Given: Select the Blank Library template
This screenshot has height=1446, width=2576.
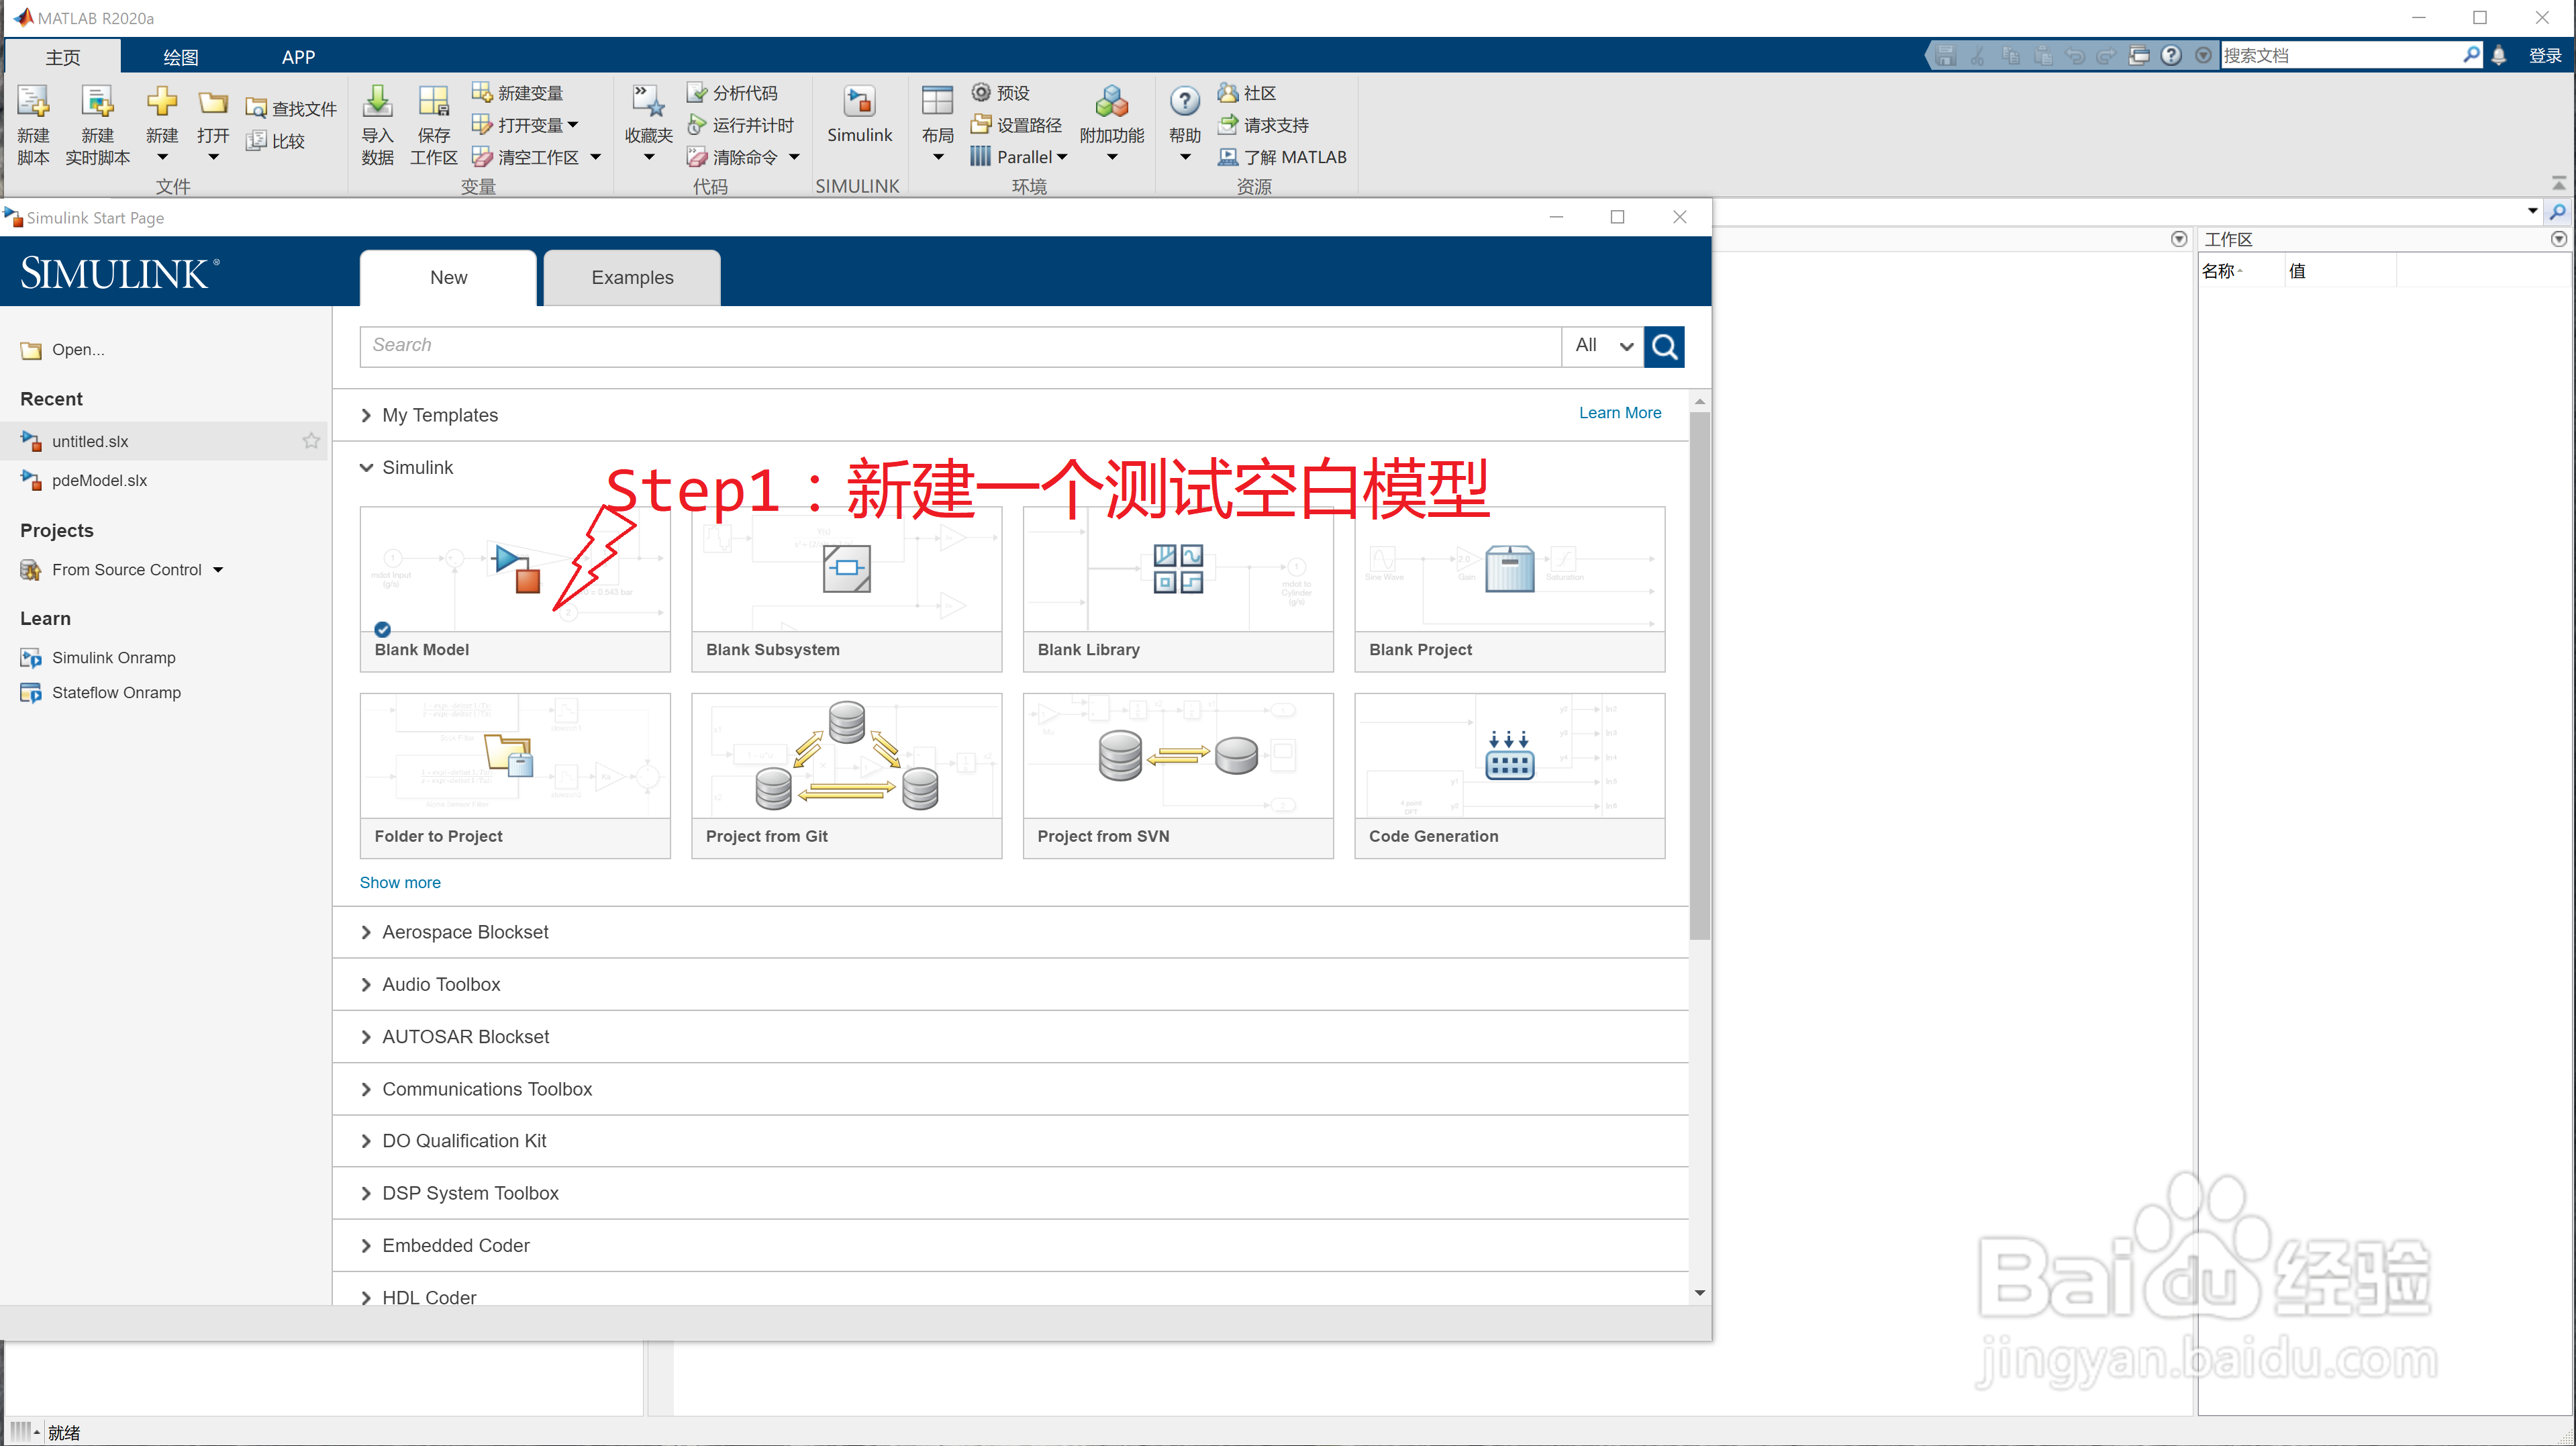Looking at the screenshot, I should (1178, 589).
